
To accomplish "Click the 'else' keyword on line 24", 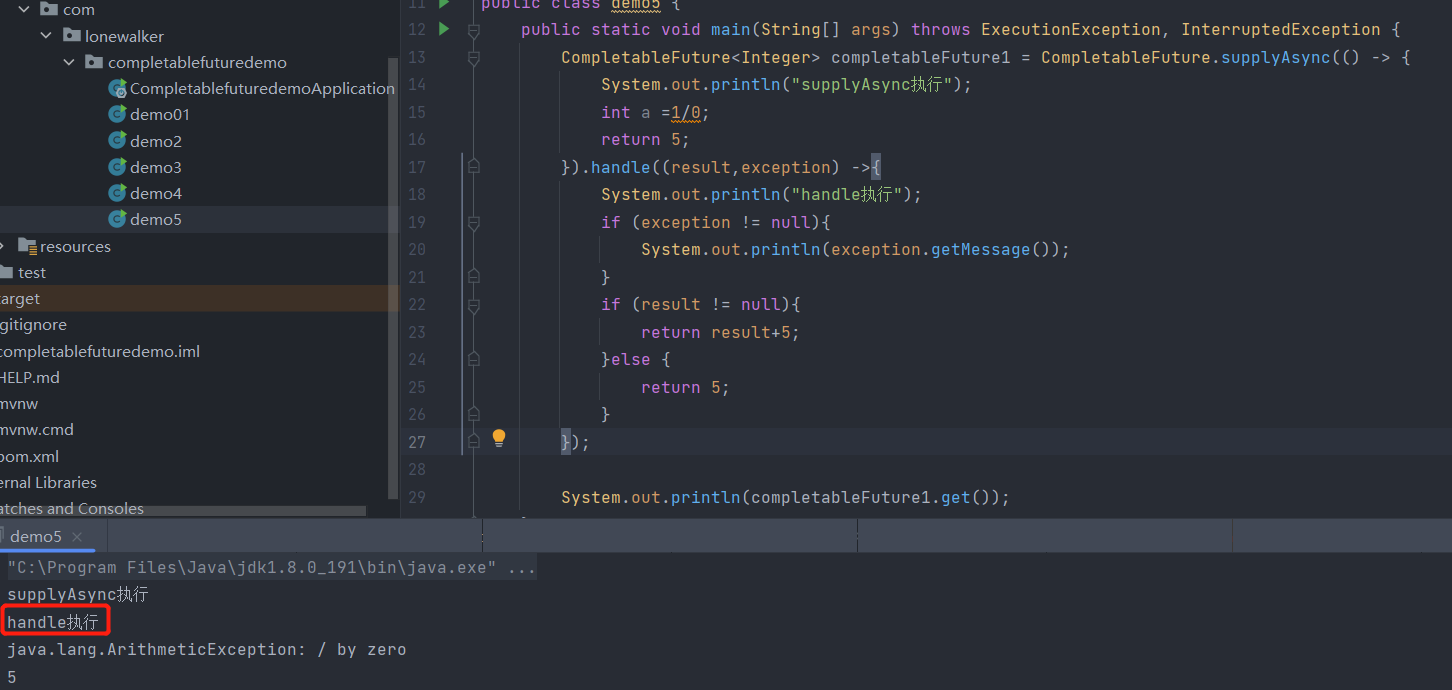I will point(631,359).
